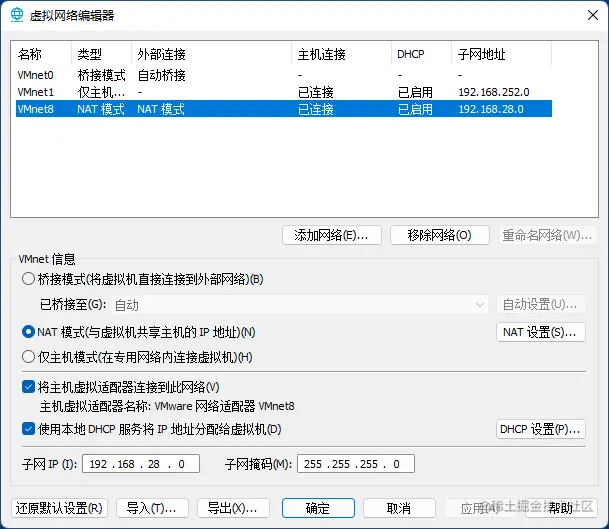Viewport: 609px width, 529px height.
Task: Click the 主机连接 column header
Action: (341, 54)
